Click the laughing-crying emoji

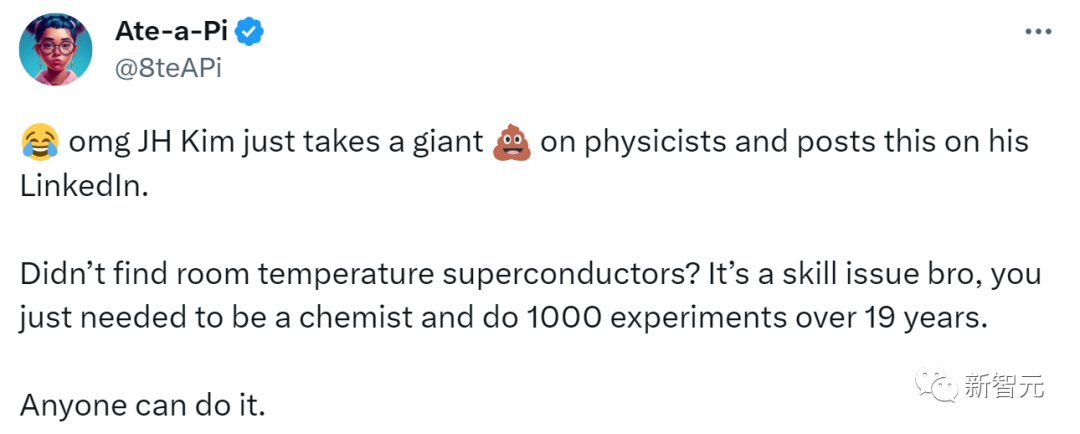click(40, 143)
